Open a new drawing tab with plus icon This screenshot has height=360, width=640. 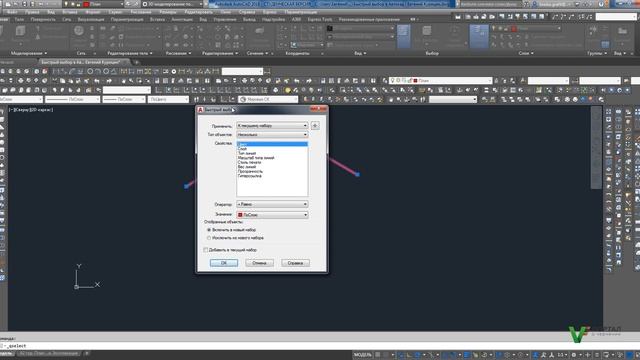137,62
